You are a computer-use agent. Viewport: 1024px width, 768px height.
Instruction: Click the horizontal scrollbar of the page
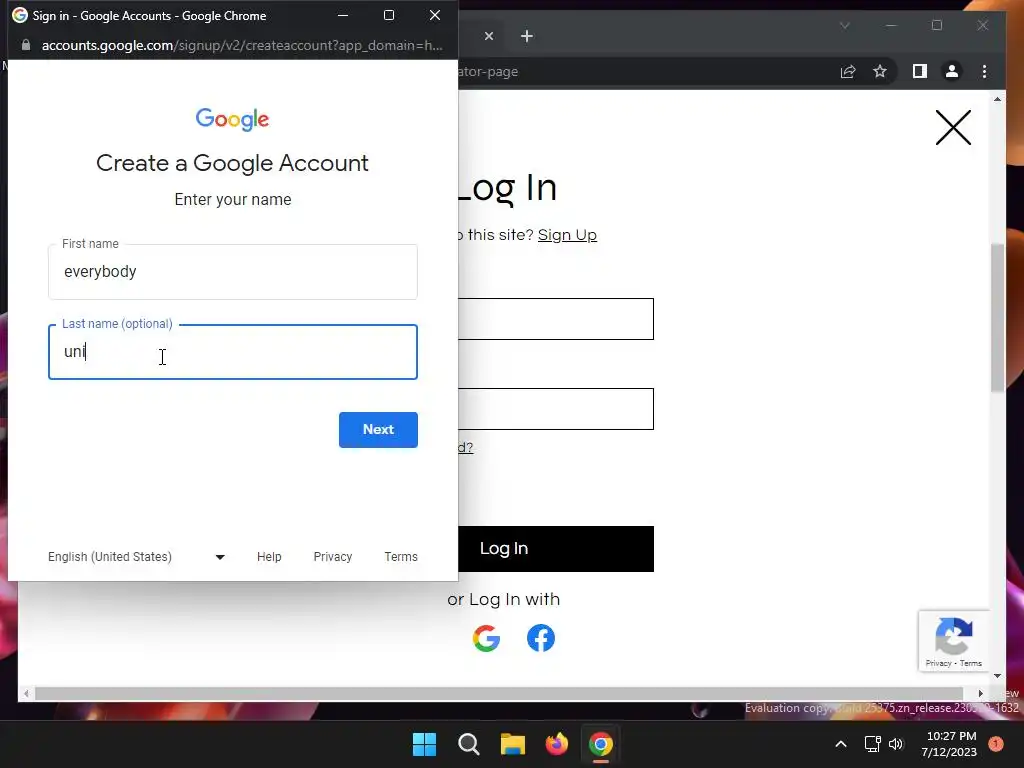click(499, 694)
